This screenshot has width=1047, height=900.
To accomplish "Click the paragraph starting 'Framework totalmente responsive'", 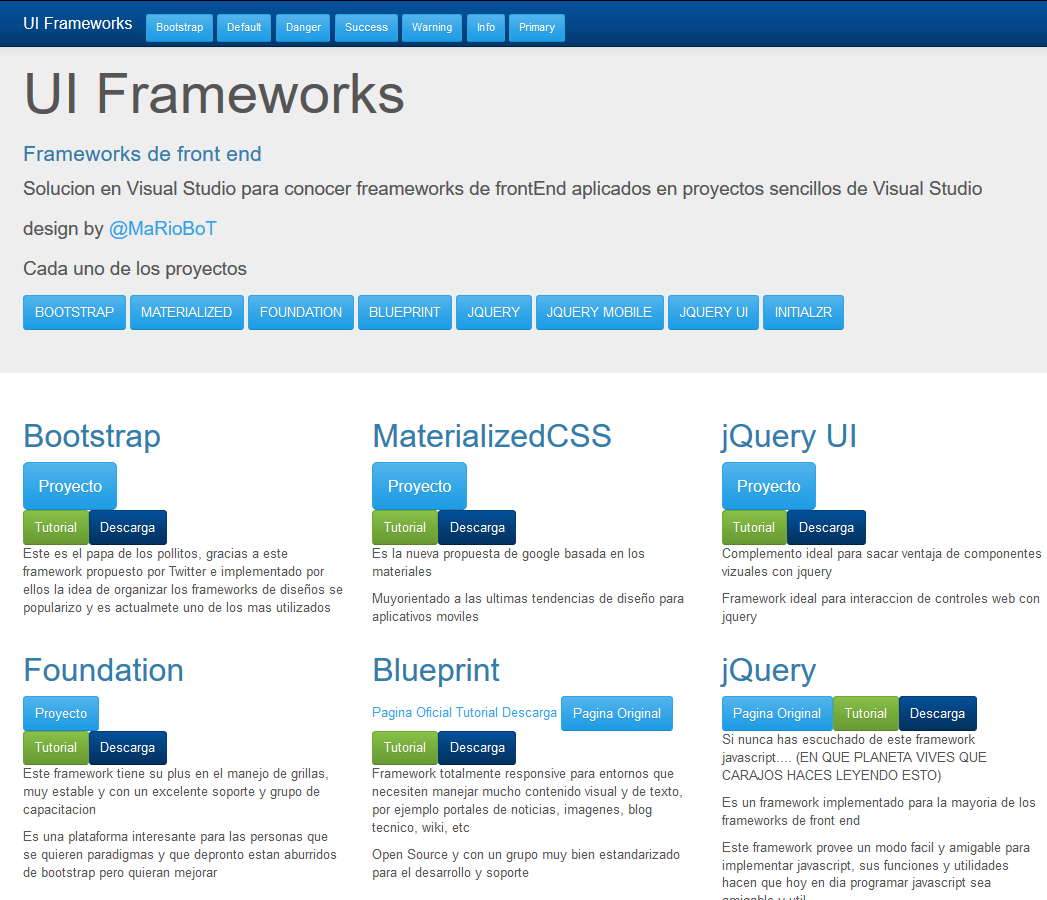I will click(527, 801).
